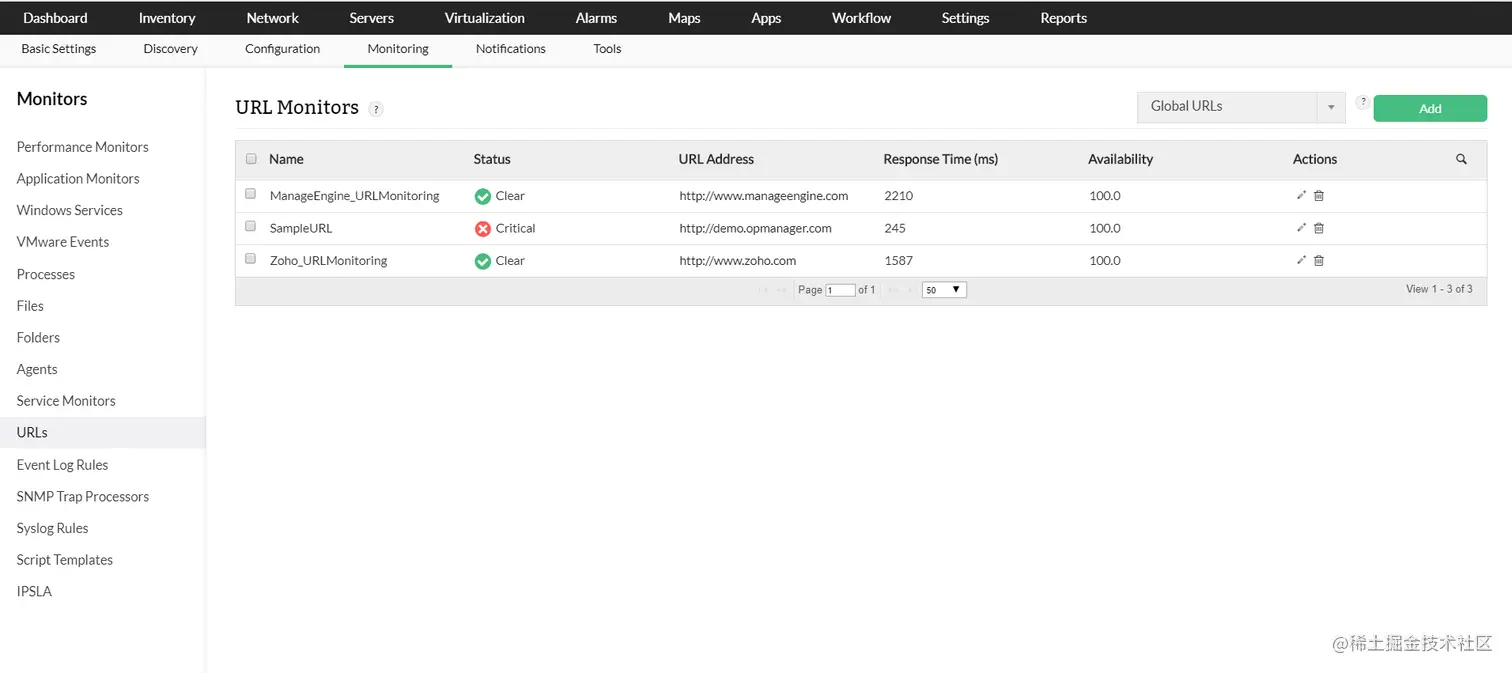Delete the SampleURL monitor
This screenshot has height=673, width=1512.
(1318, 227)
